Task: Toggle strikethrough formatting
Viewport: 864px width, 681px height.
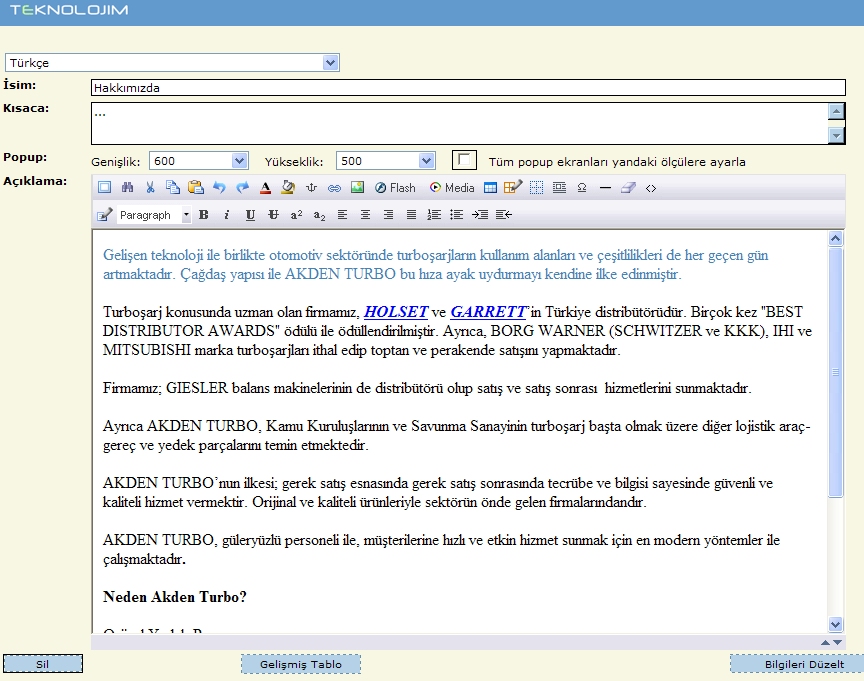Action: point(273,215)
